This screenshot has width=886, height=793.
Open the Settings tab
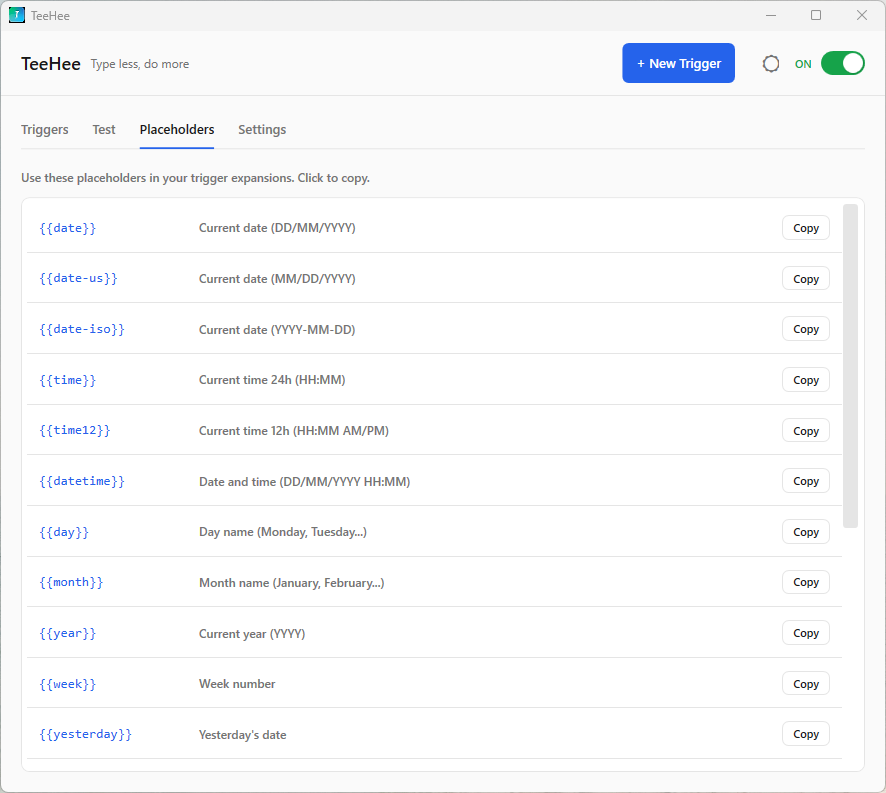(x=262, y=129)
